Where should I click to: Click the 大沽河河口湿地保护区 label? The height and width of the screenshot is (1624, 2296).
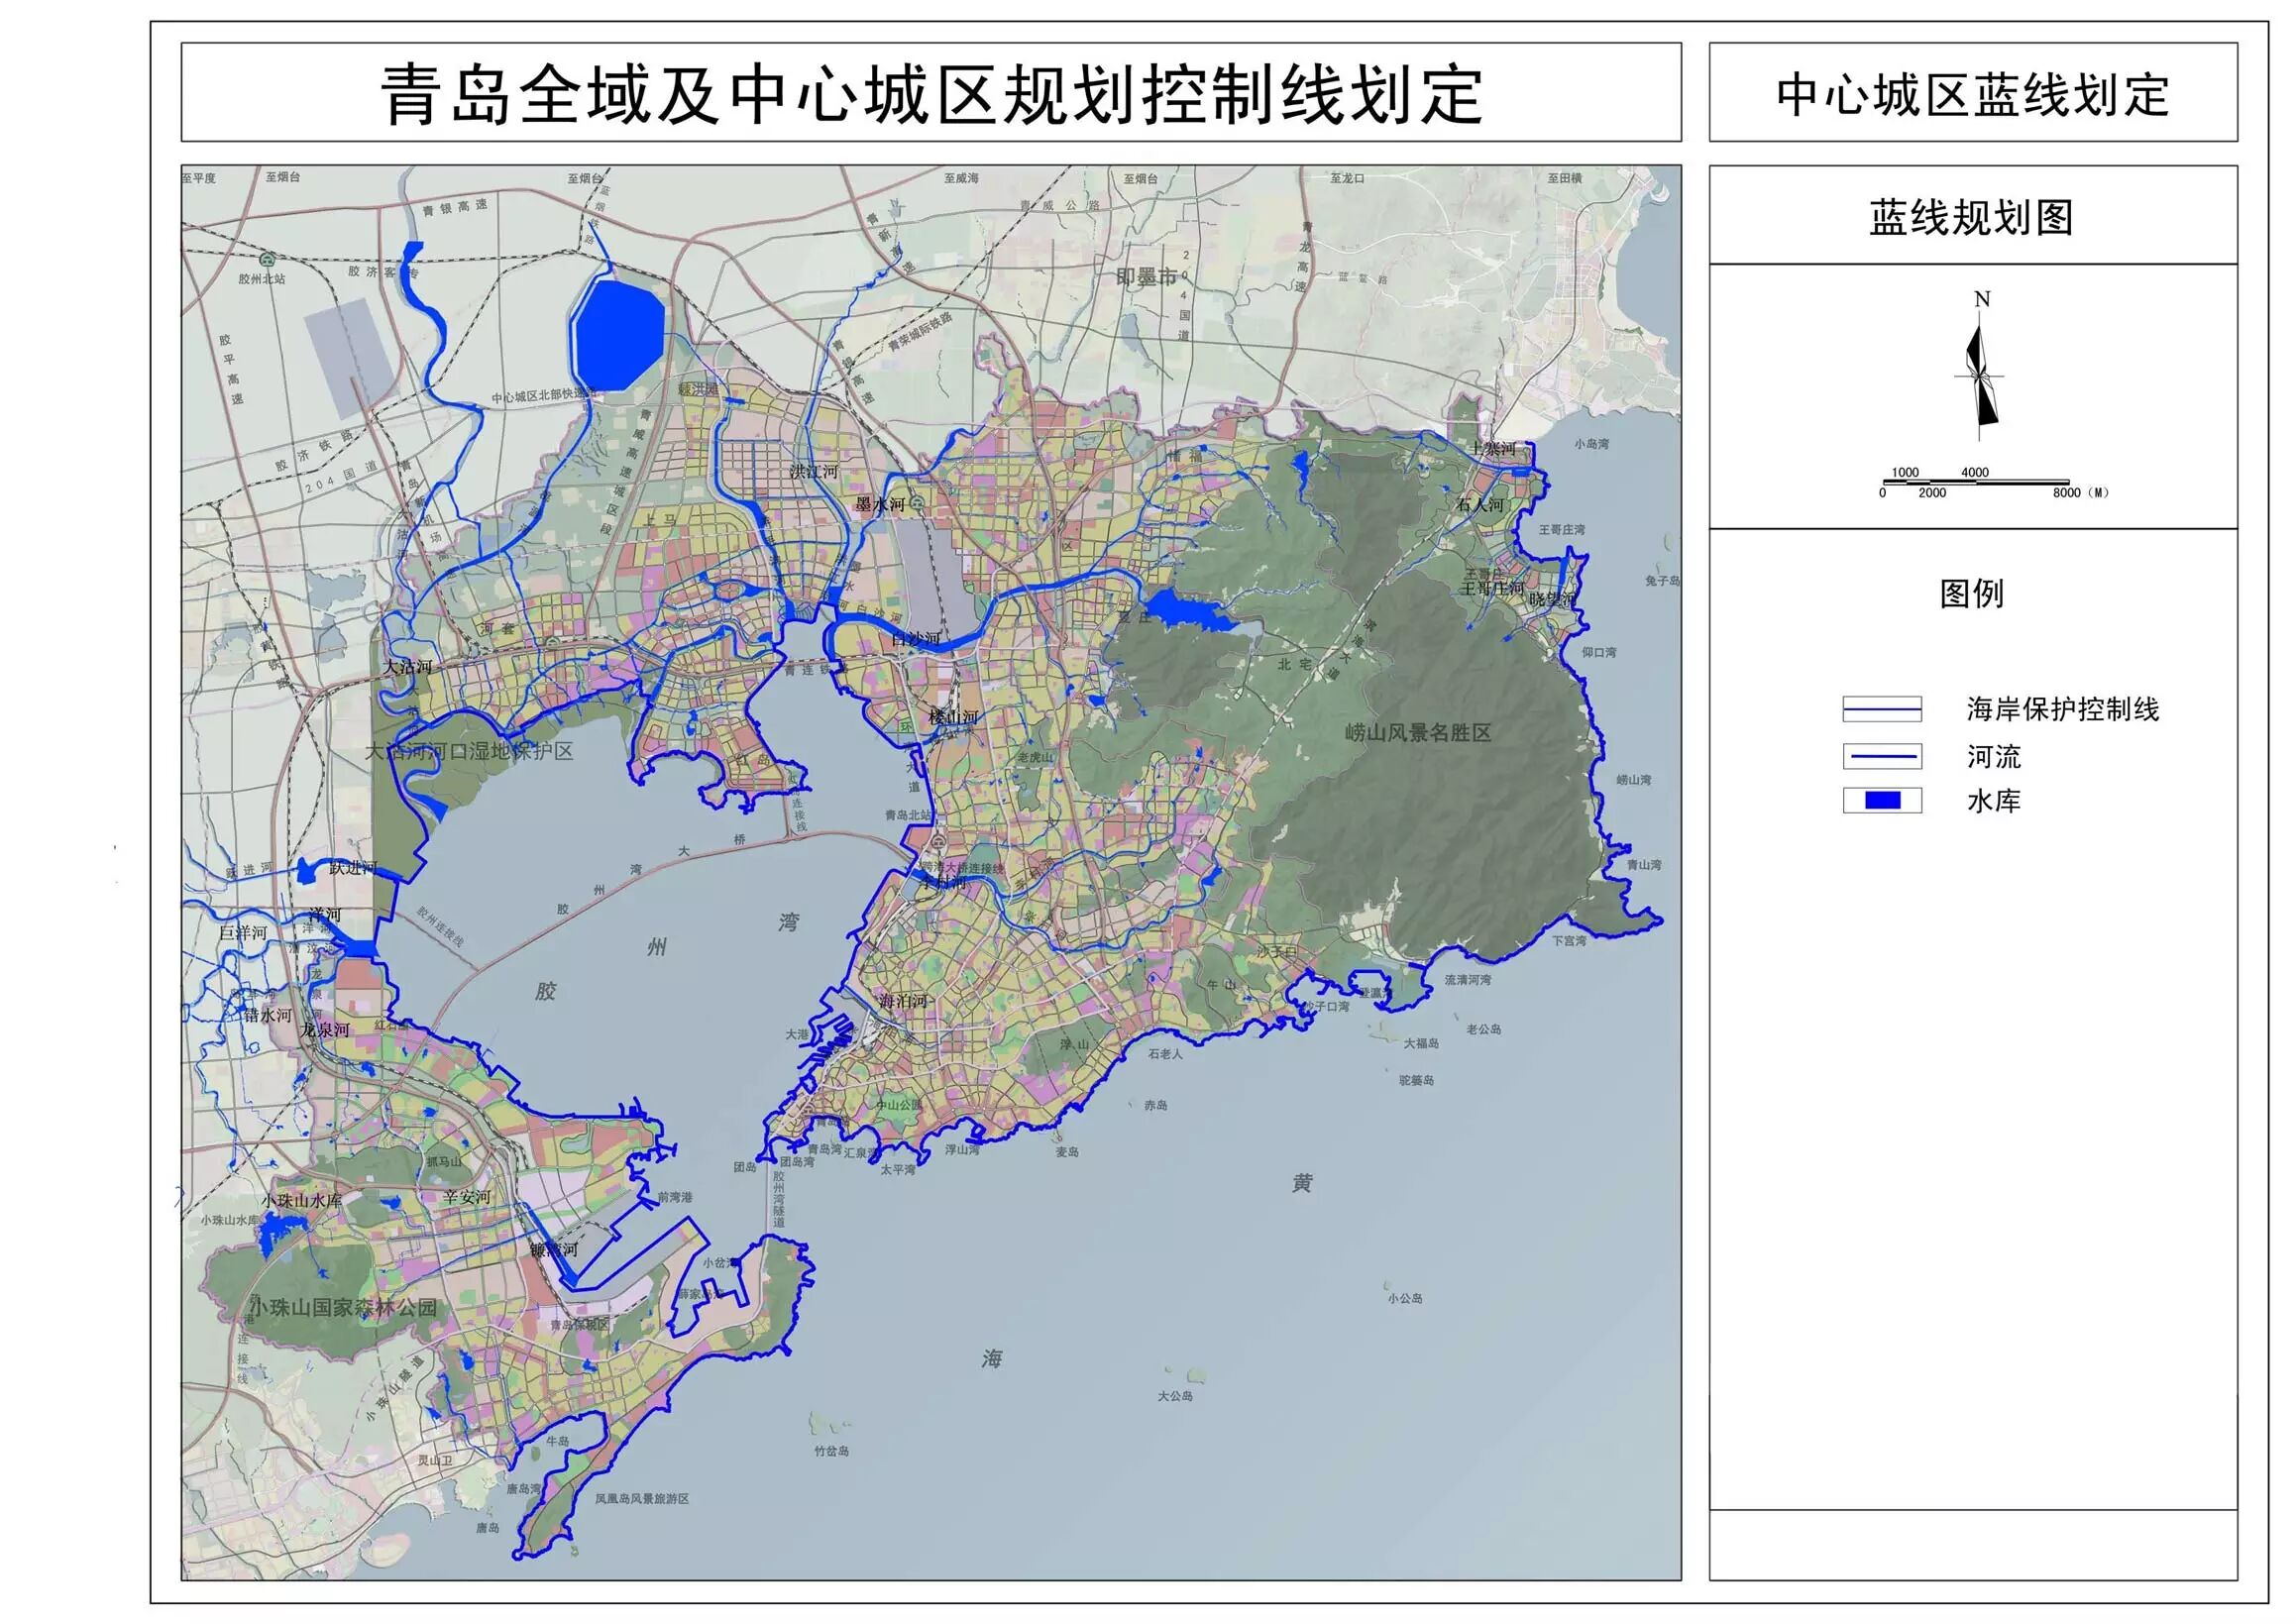tap(468, 751)
